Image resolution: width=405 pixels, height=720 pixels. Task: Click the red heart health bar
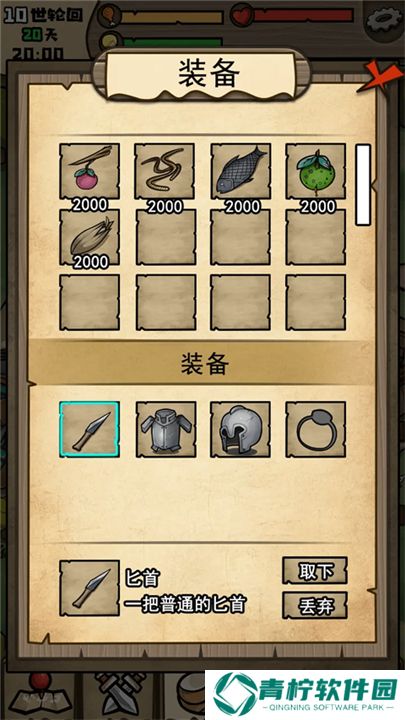tap(293, 15)
